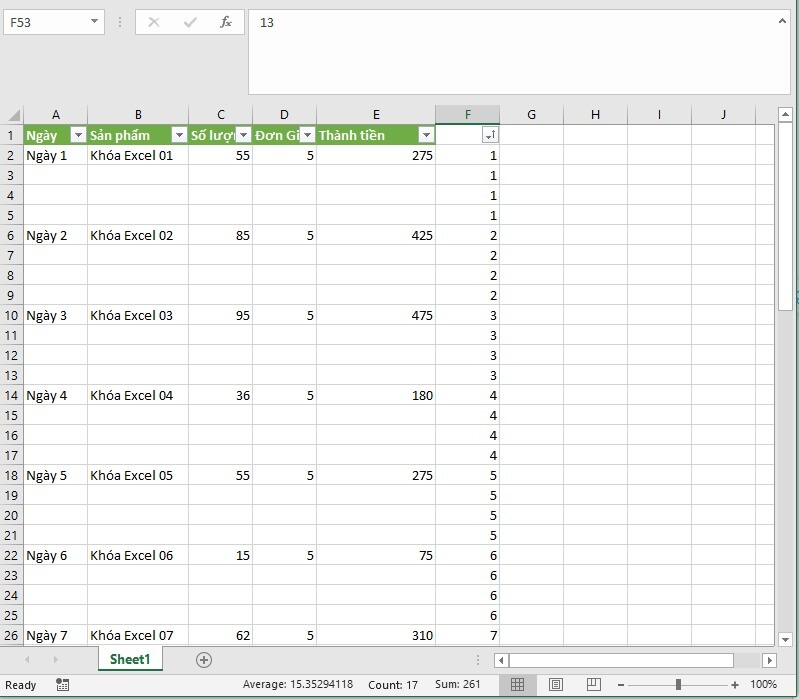This screenshot has height=699, width=799.
Task: Select column F header
Action: (467, 115)
